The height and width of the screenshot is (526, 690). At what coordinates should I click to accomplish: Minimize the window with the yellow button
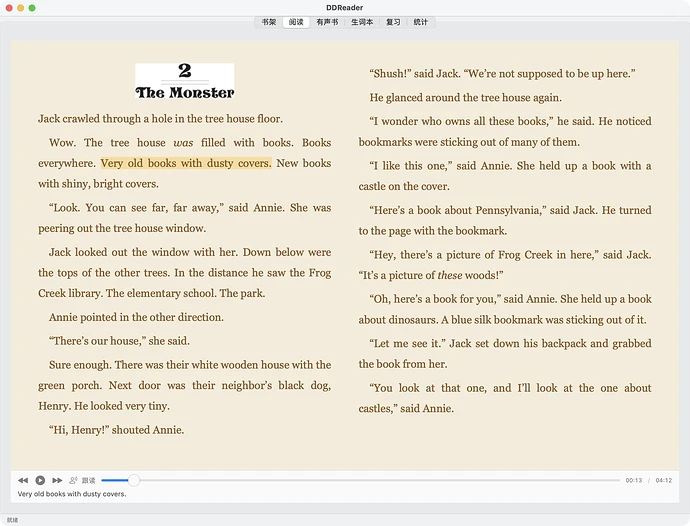tap(20, 8)
